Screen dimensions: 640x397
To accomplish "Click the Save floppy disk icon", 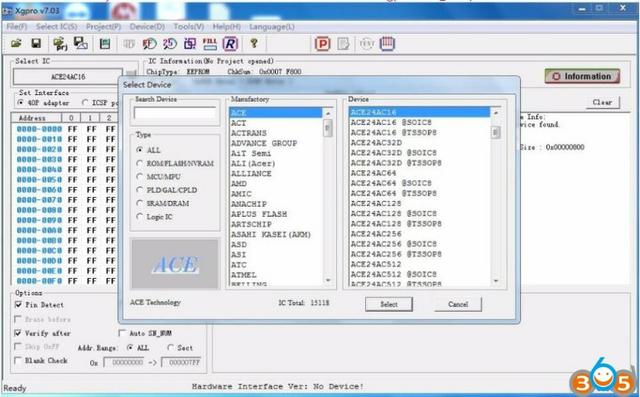I will point(36,43).
